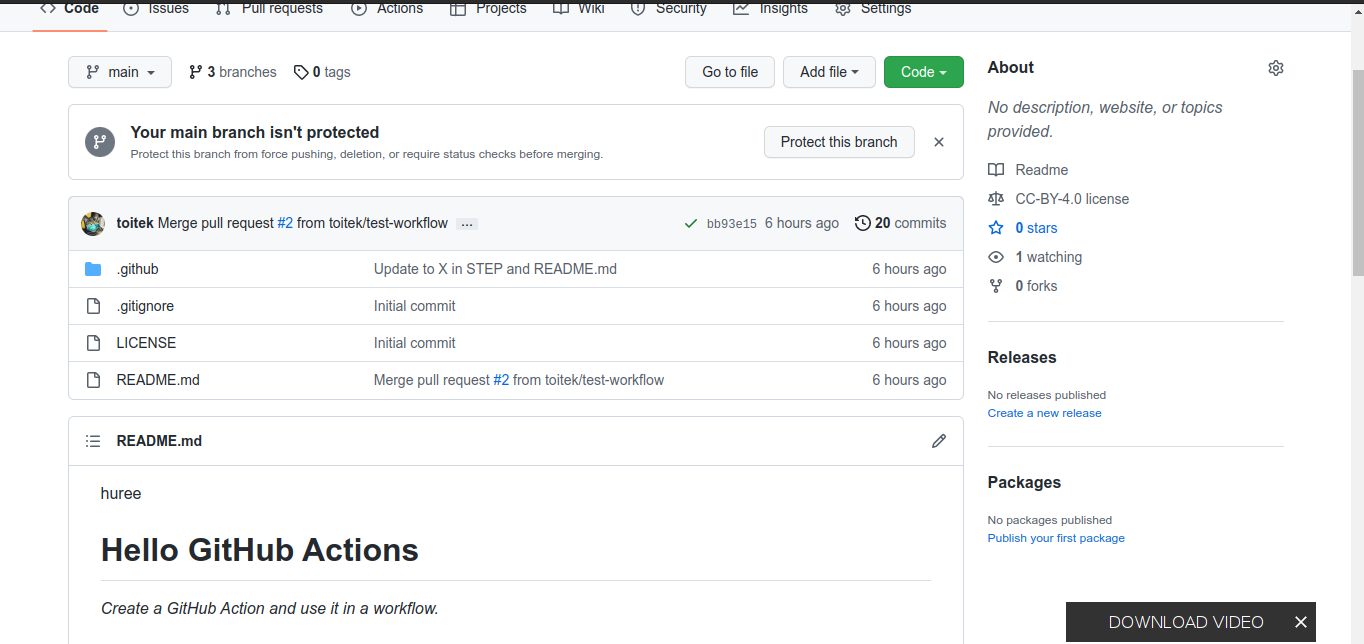Click the branch icon in protection banner
Viewport: 1364px width, 644px height.
coord(99,142)
